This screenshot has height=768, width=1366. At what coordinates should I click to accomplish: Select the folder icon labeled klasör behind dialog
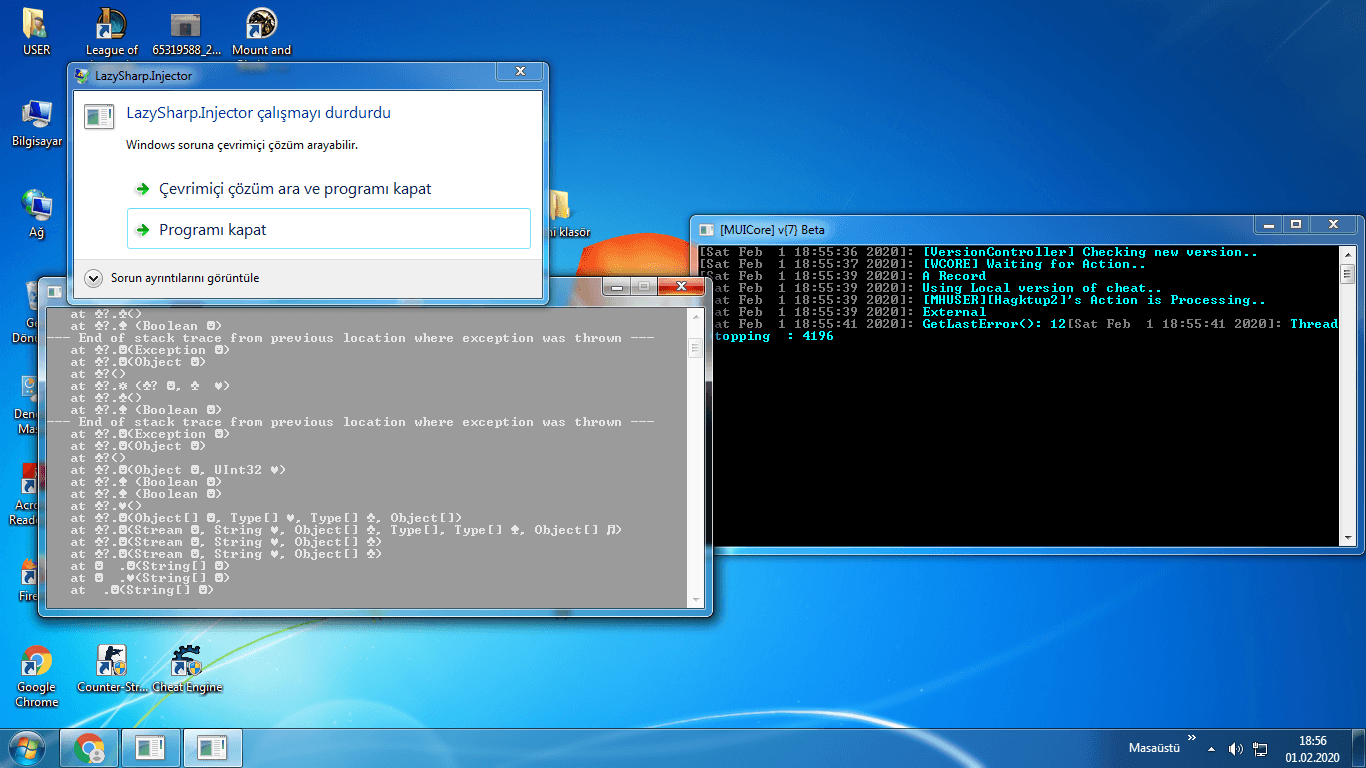pos(560,214)
